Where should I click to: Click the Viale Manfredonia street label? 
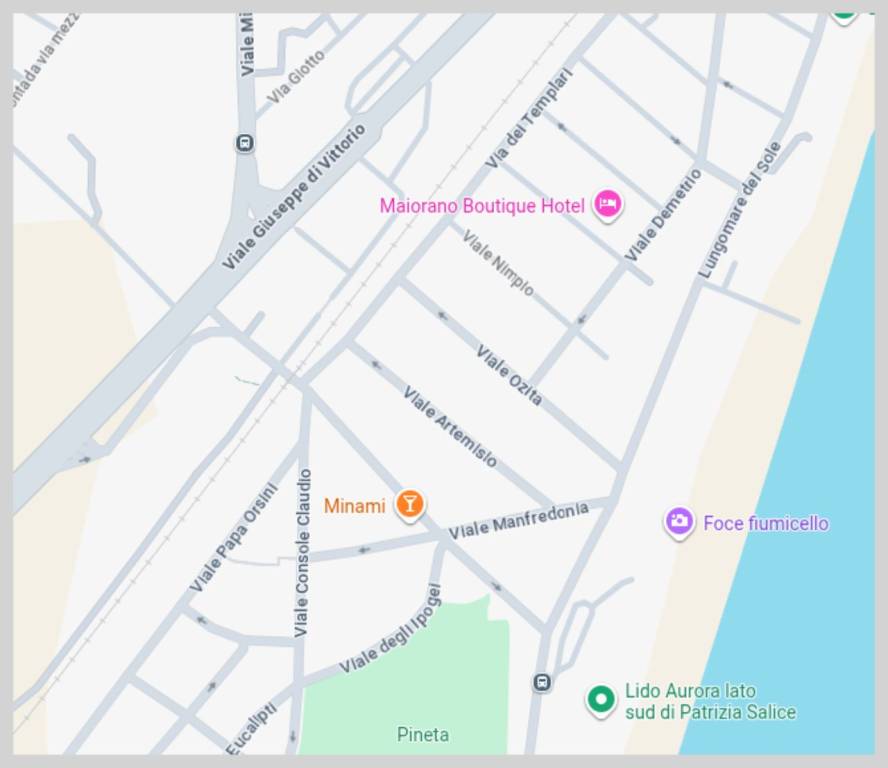click(518, 521)
